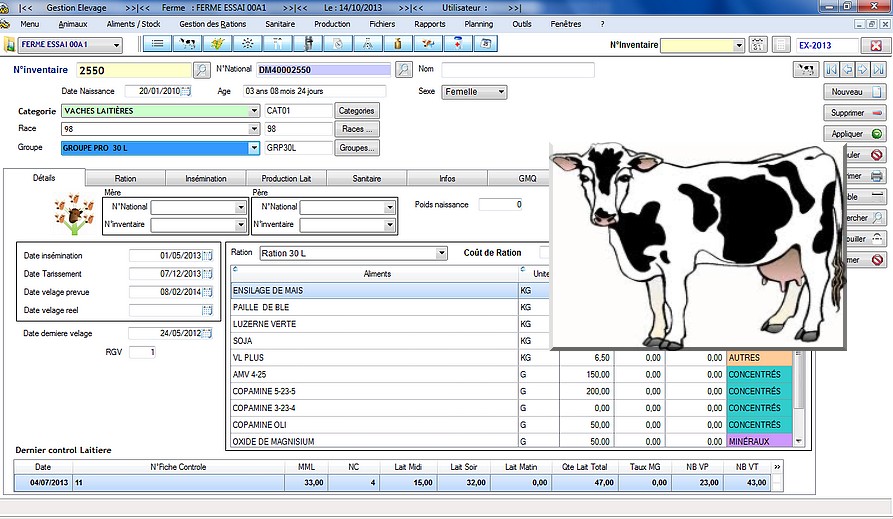This screenshot has height=519, width=893.
Task: Click the Nom input field
Action: [517, 70]
